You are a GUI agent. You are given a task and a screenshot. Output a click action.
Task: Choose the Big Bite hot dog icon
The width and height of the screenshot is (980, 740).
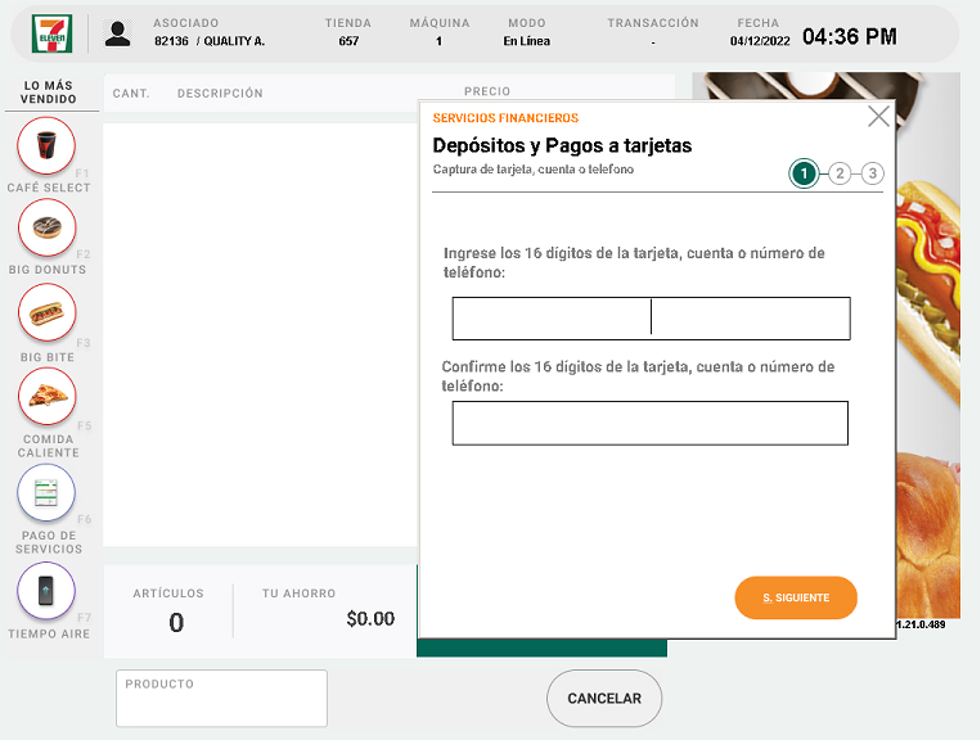pos(46,313)
